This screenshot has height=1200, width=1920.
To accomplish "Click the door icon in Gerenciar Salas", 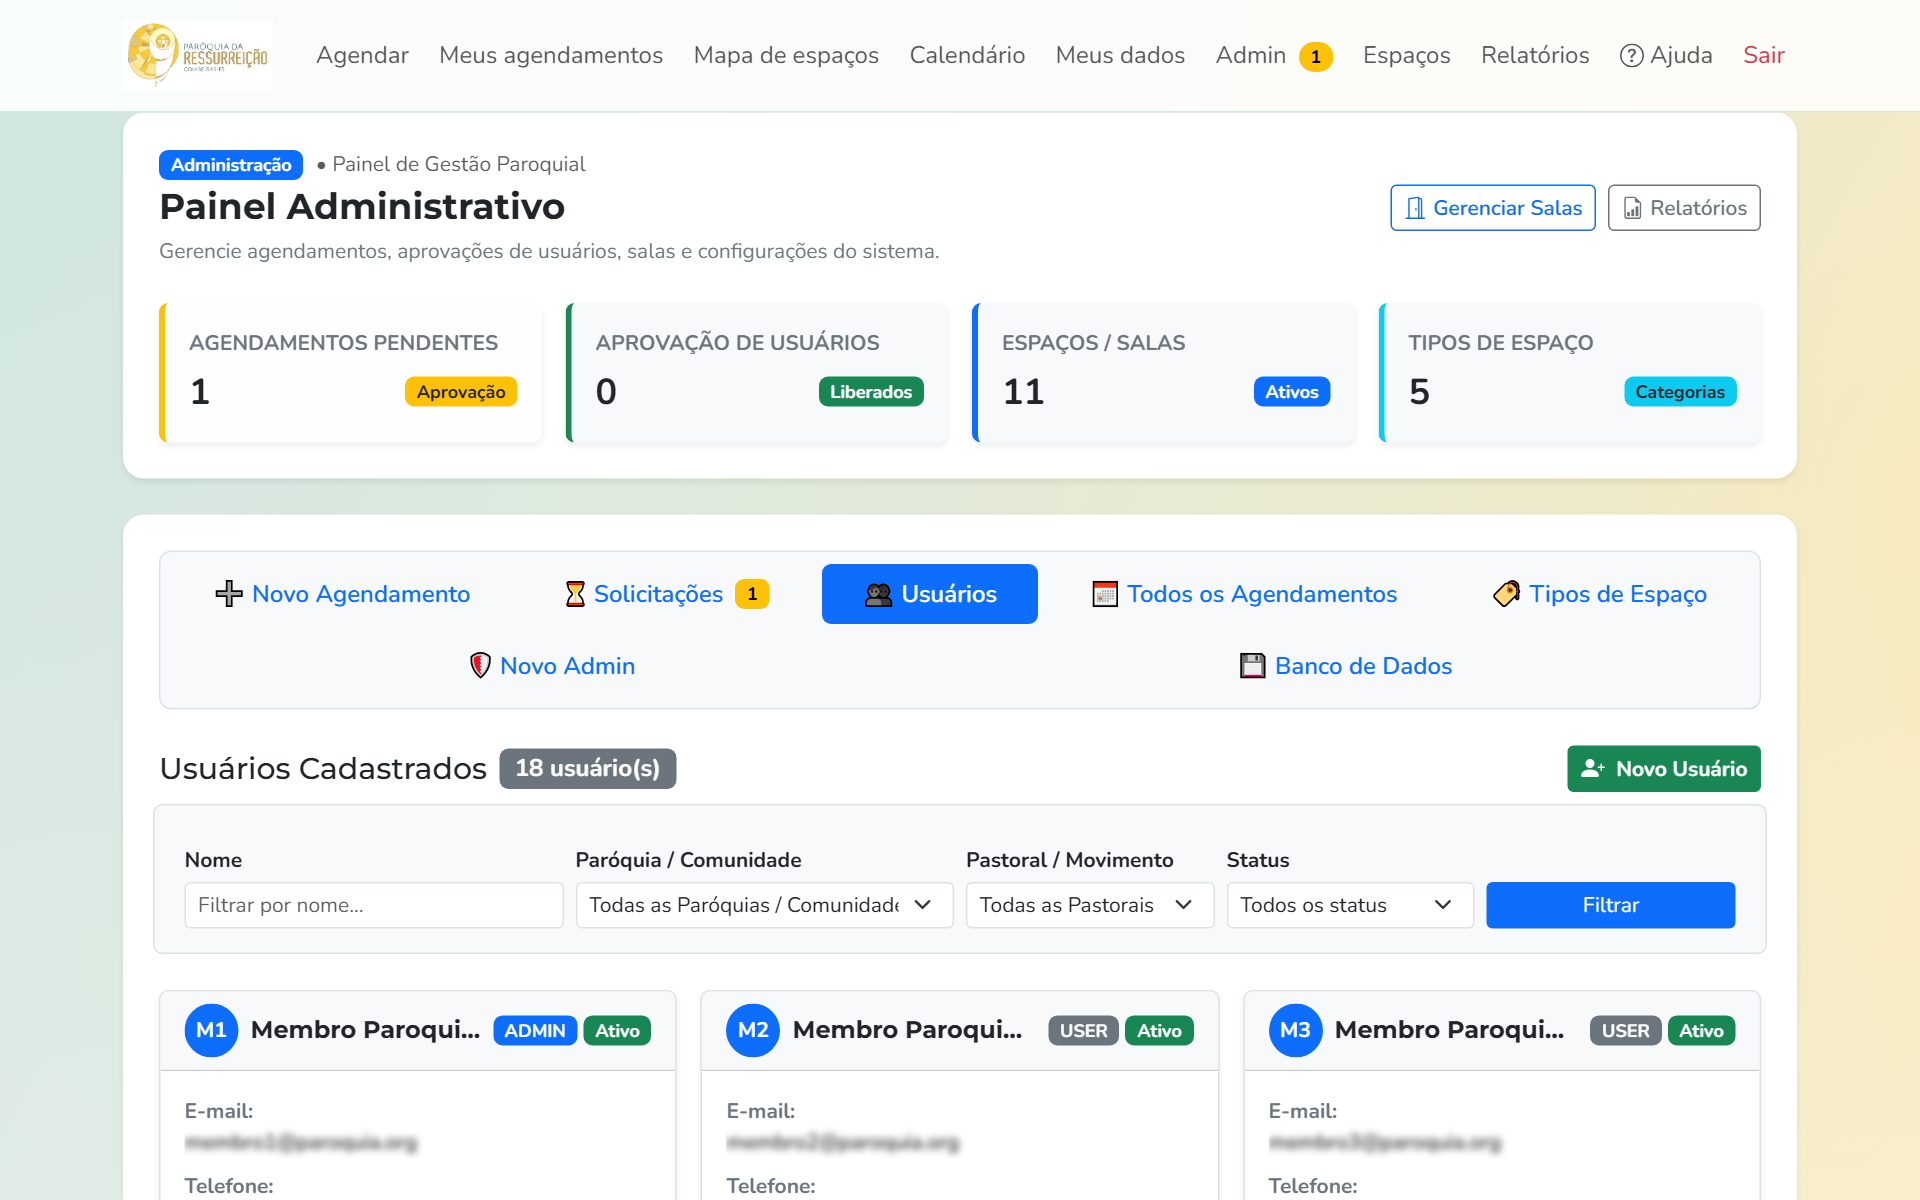I will tap(1415, 208).
